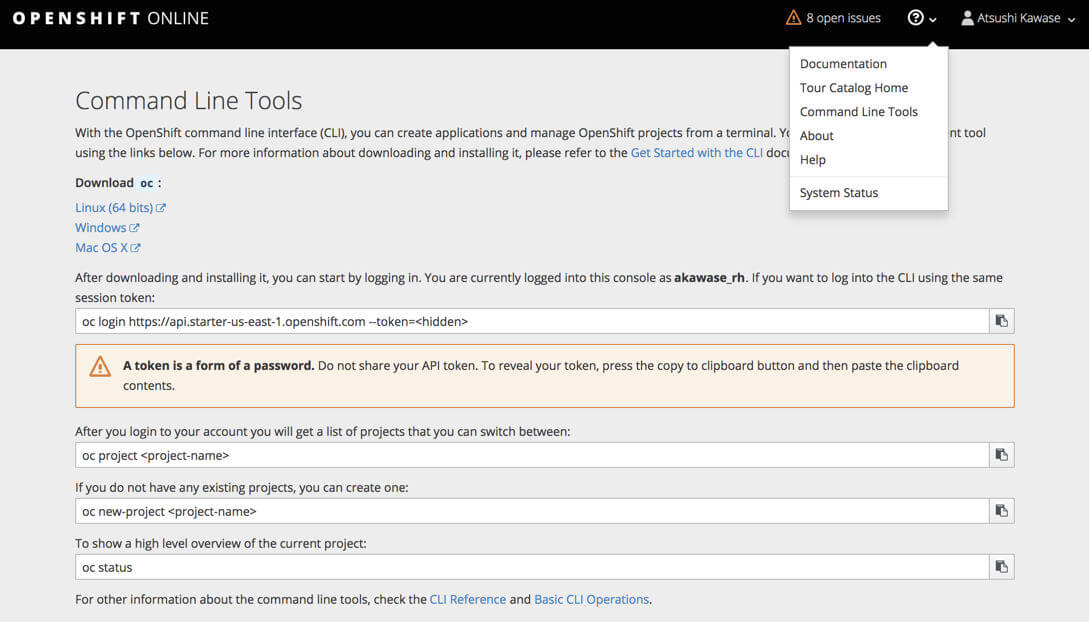Copy the oc project command to clipboard
This screenshot has height=622, width=1089.
point(1001,455)
